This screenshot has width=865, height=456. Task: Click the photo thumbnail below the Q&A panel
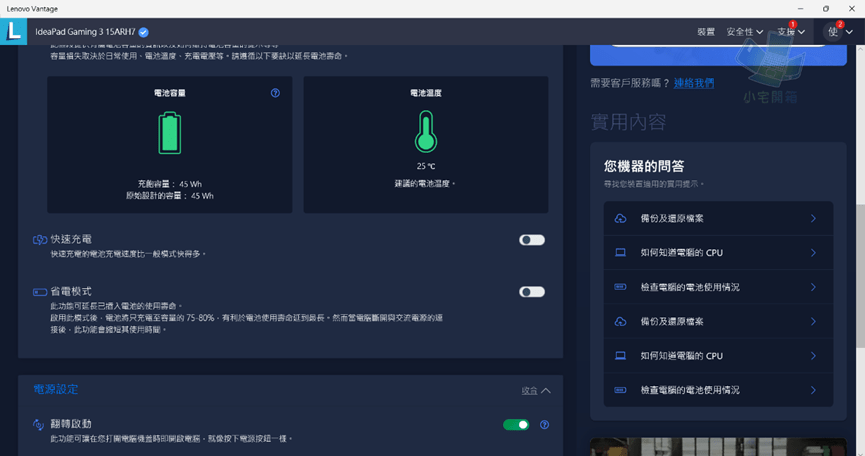(718, 447)
